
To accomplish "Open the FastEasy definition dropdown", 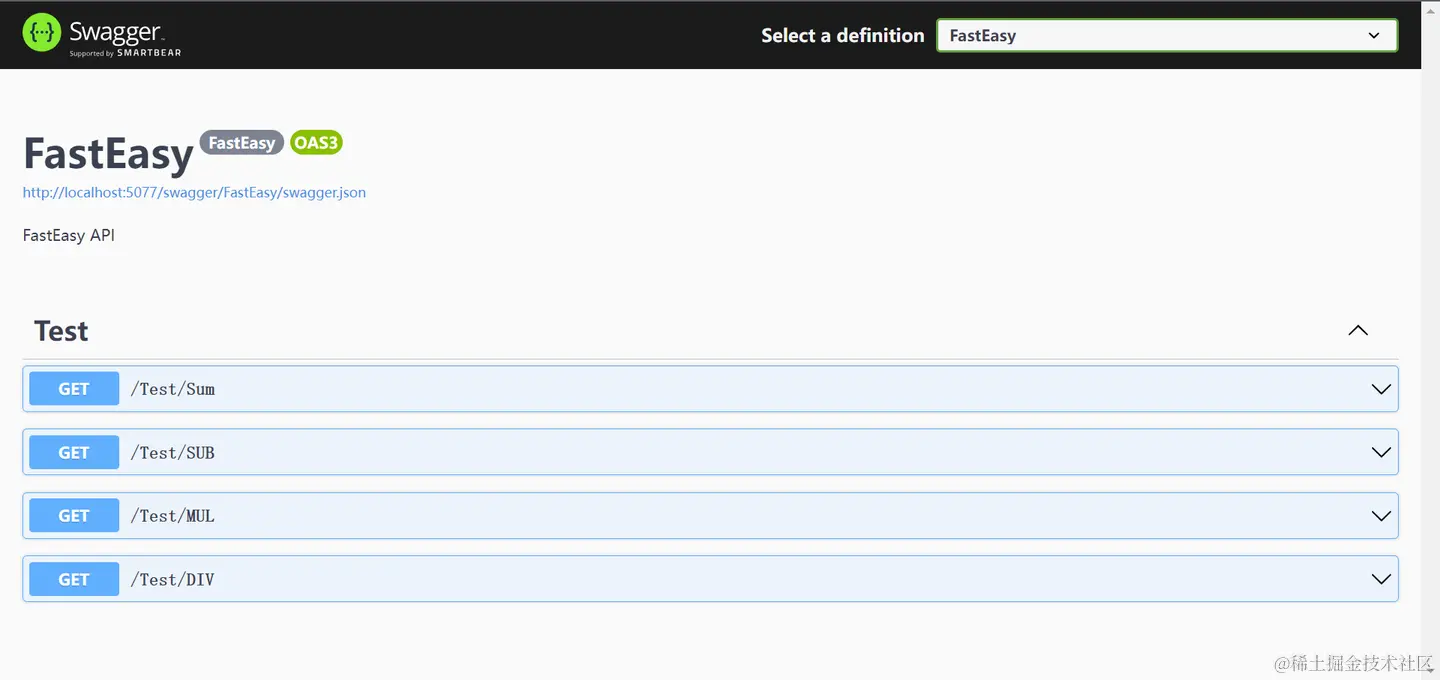I will [1166, 36].
